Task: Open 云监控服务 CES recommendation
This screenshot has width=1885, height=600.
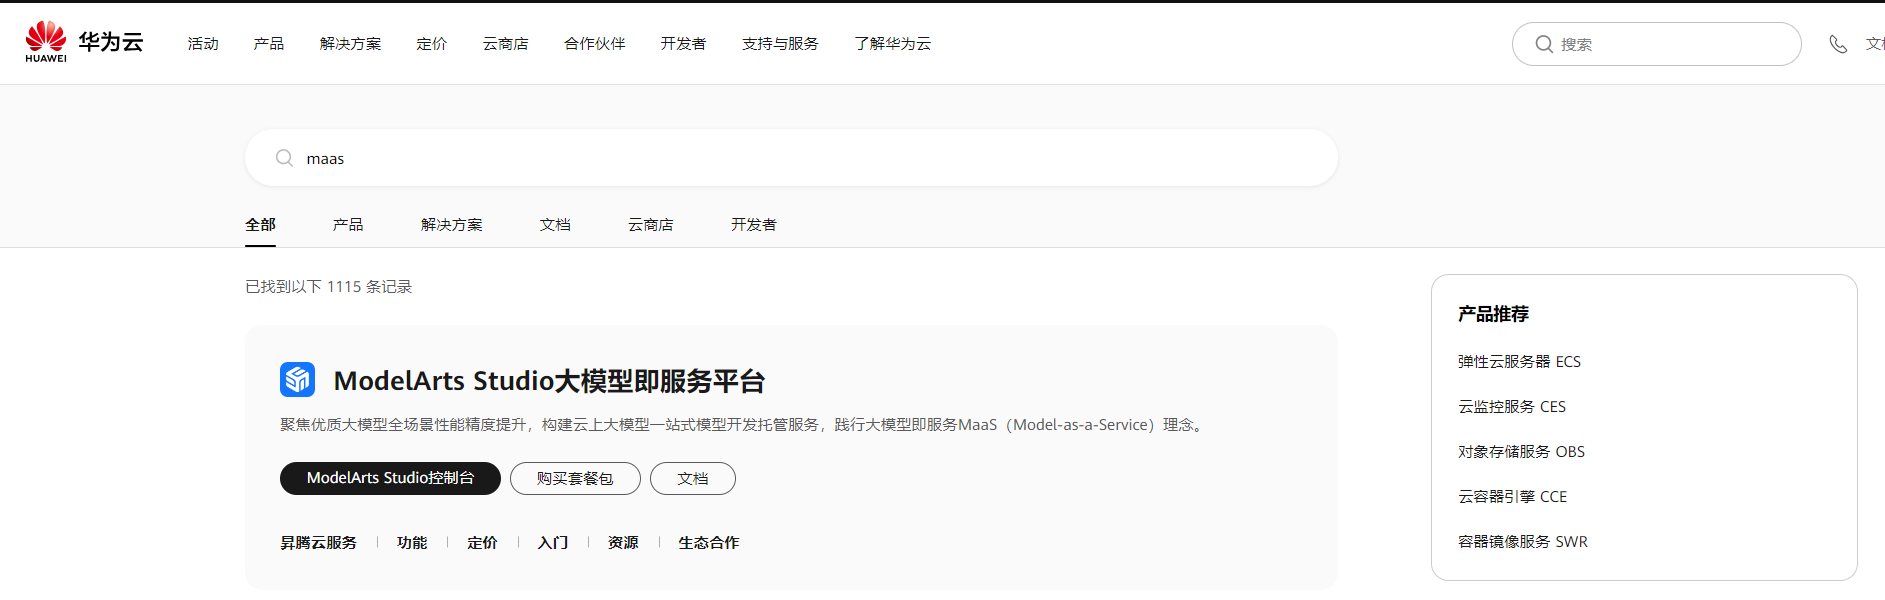Action: (1512, 406)
